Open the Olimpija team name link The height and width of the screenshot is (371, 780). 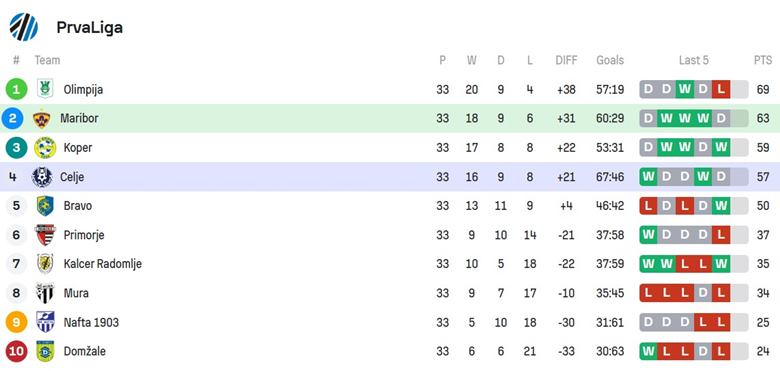click(83, 90)
